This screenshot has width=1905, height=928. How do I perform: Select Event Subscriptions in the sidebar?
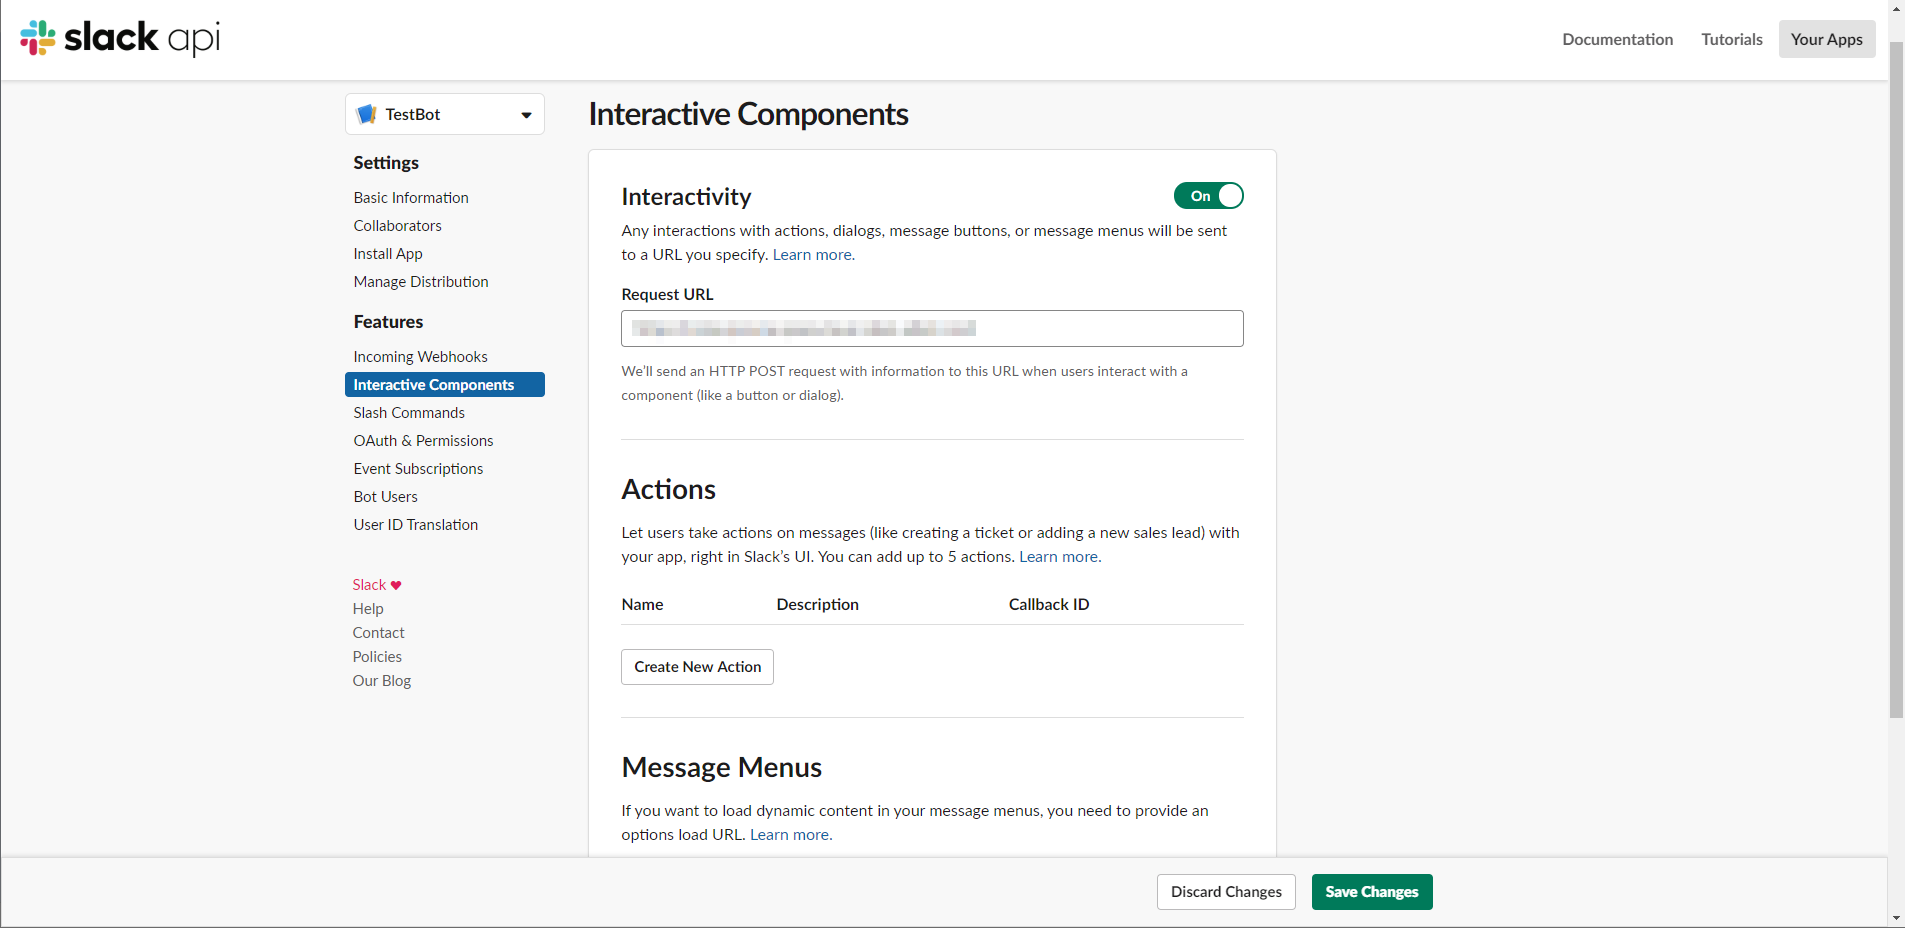(418, 469)
